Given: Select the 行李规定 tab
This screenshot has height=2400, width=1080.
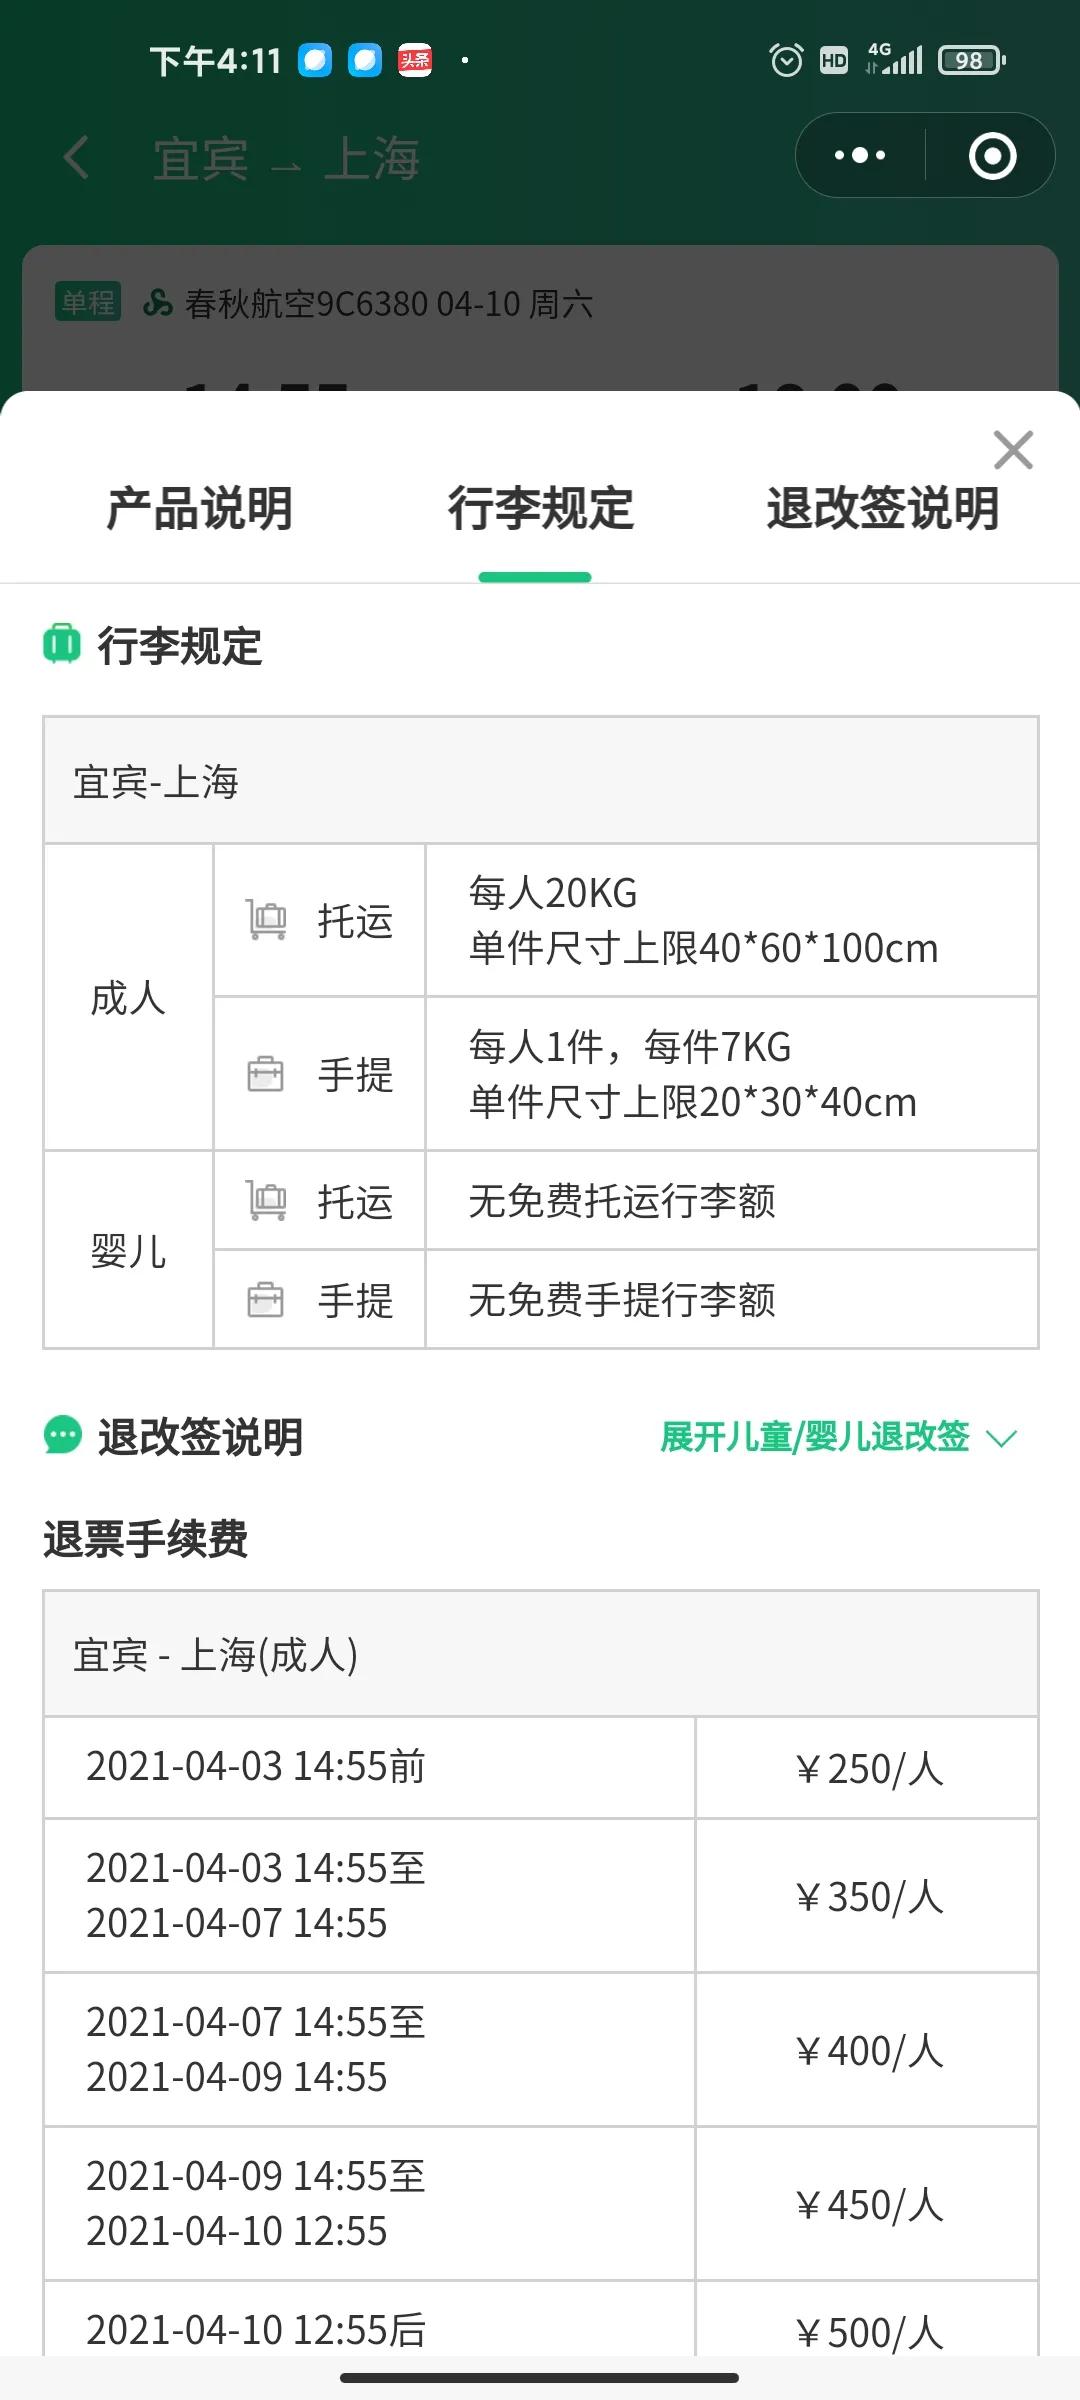Looking at the screenshot, I should point(540,508).
